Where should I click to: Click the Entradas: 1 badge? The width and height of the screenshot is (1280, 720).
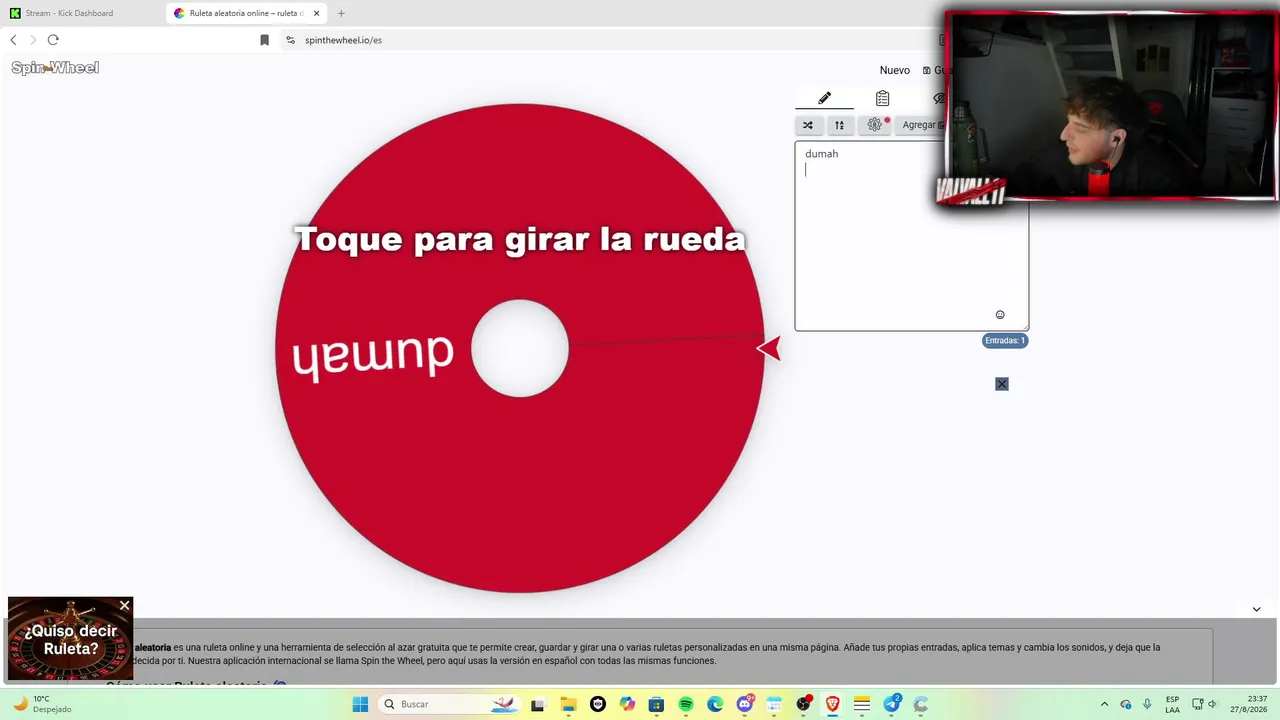pos(1005,341)
